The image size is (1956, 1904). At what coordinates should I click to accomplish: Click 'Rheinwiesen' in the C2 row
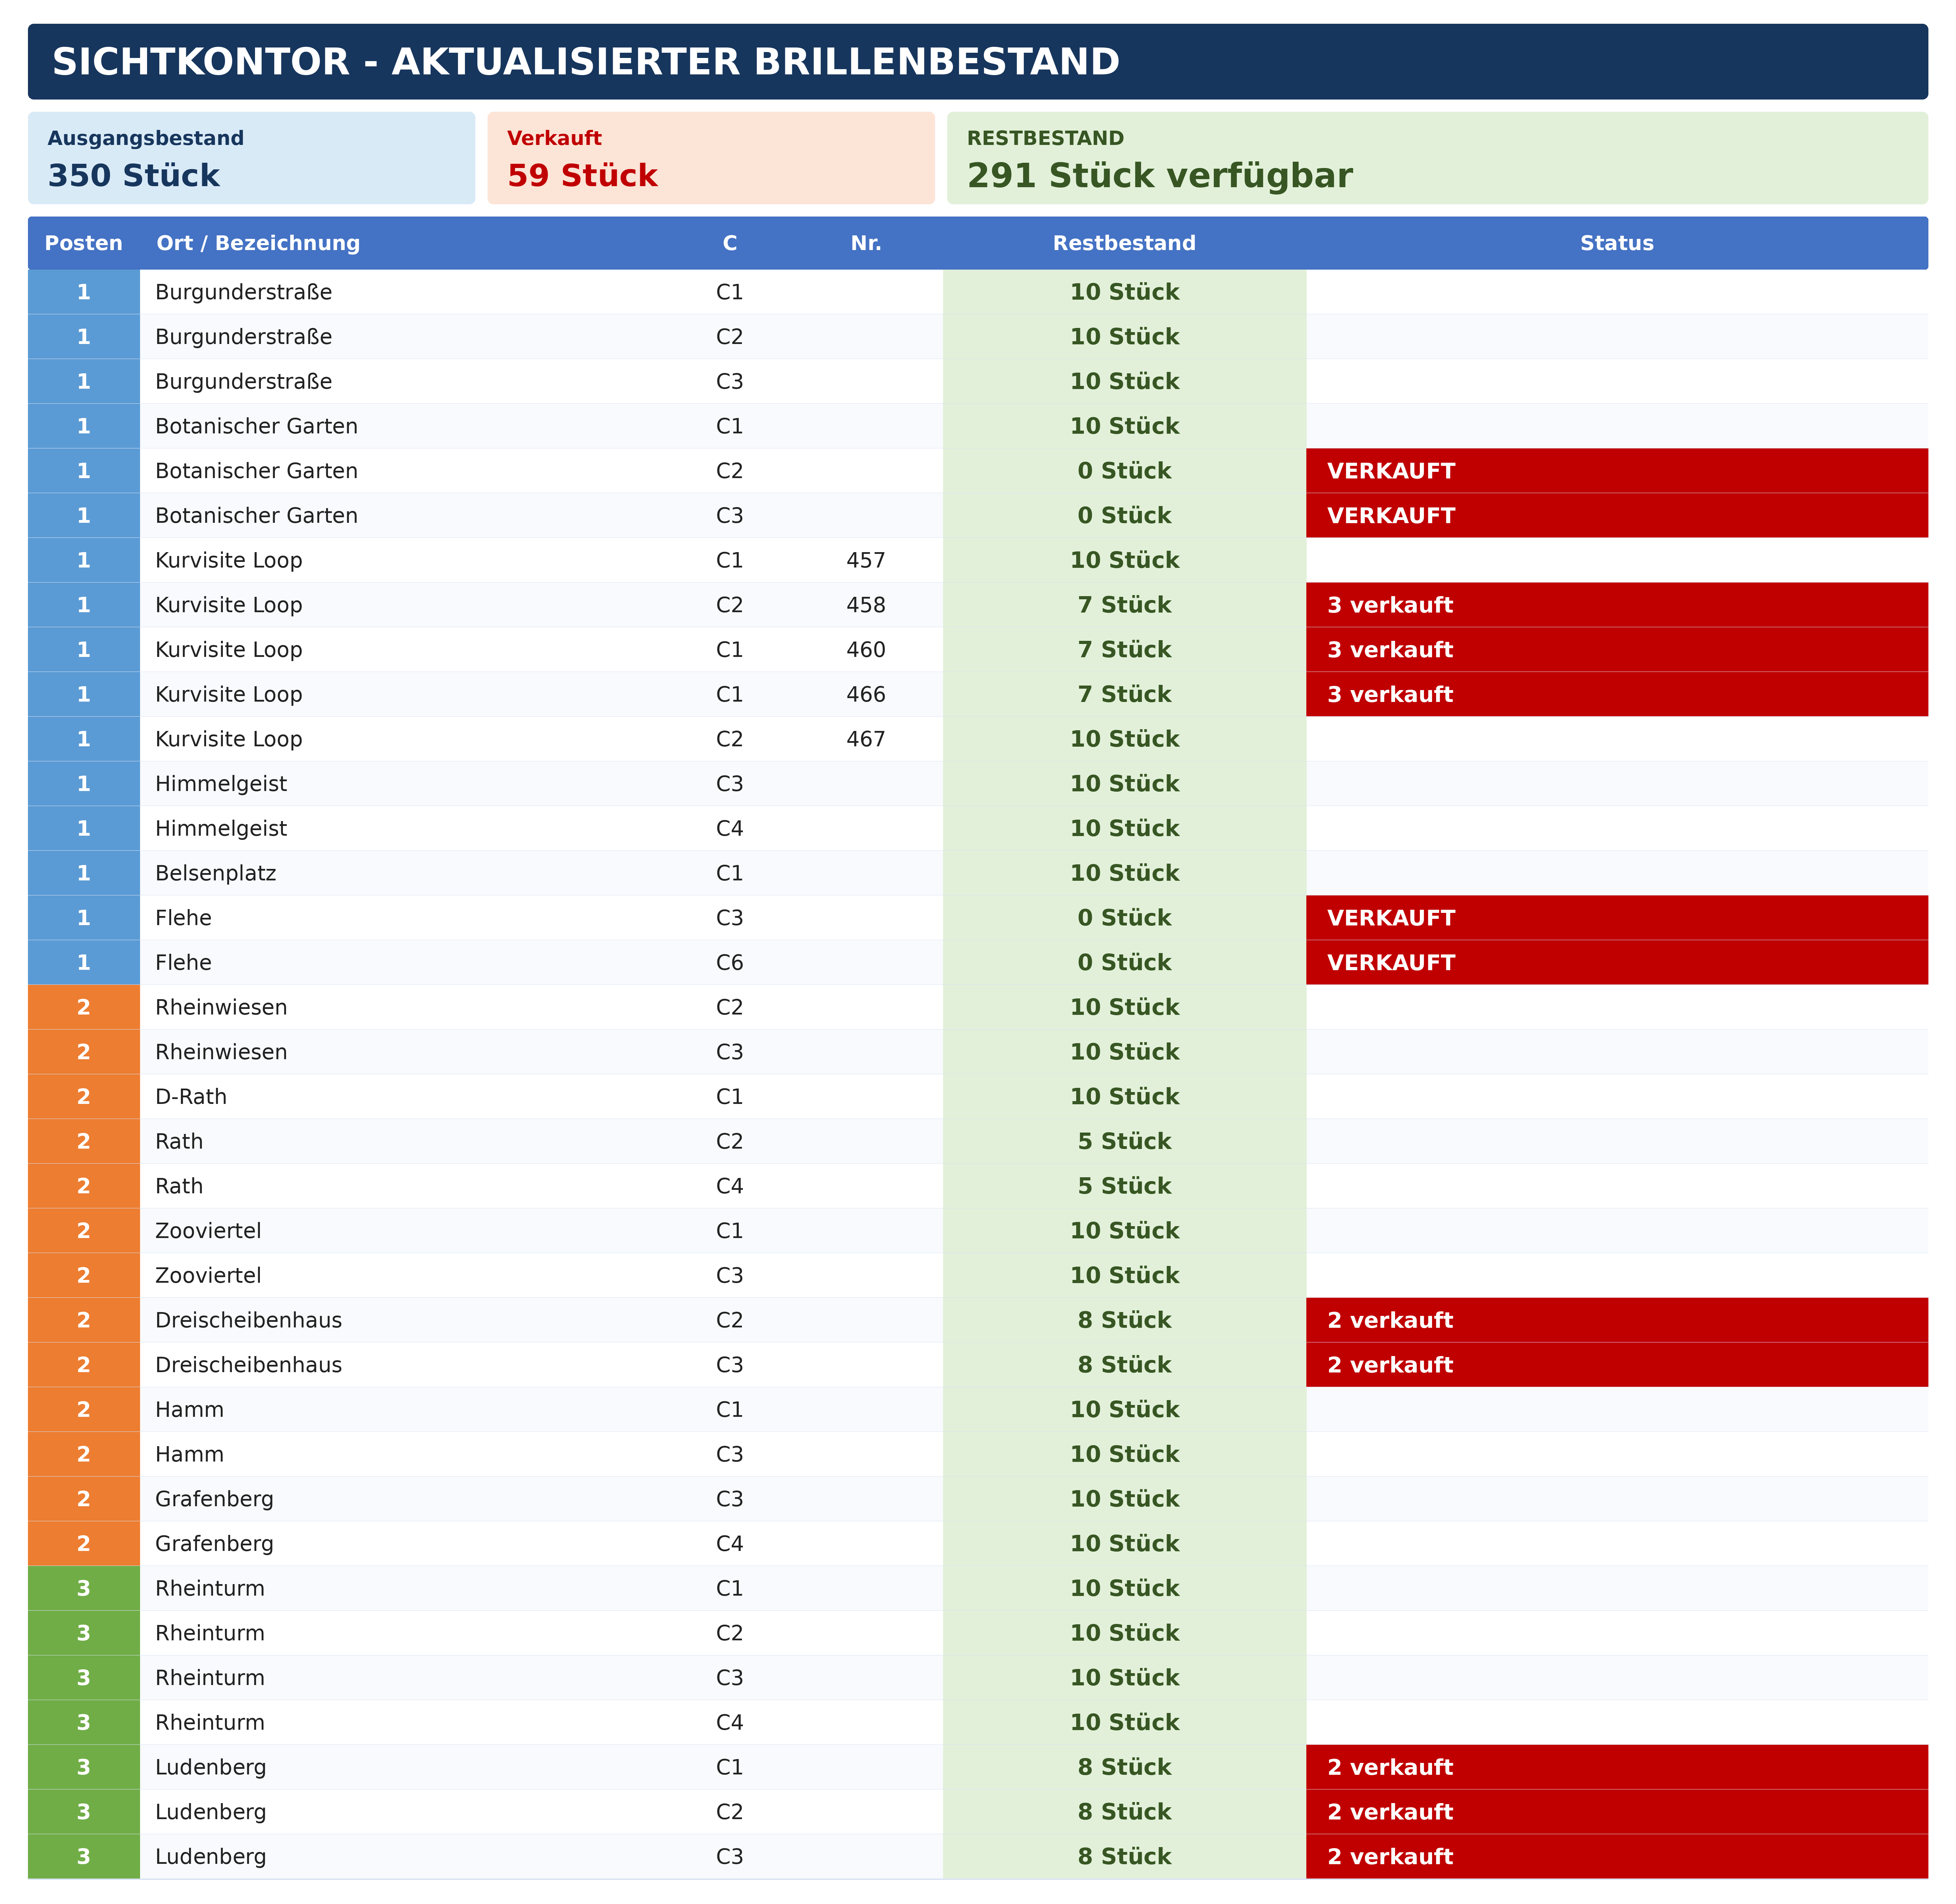coord(221,1007)
